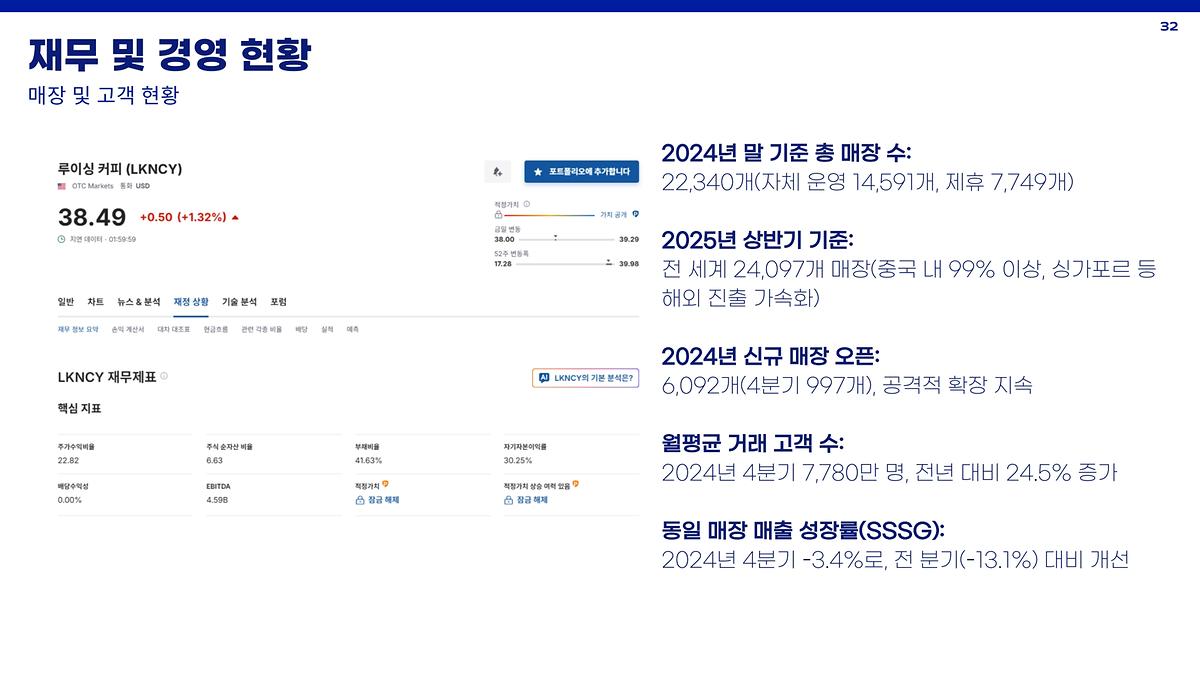This screenshot has width=1200, height=675.
Task: Select the 대차 대조표 sub-tab
Action: [174, 329]
